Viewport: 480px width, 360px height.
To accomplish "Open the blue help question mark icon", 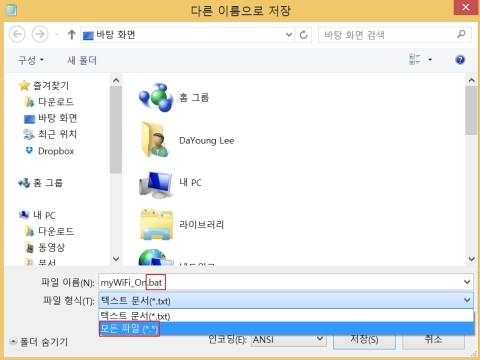I will coord(460,60).
